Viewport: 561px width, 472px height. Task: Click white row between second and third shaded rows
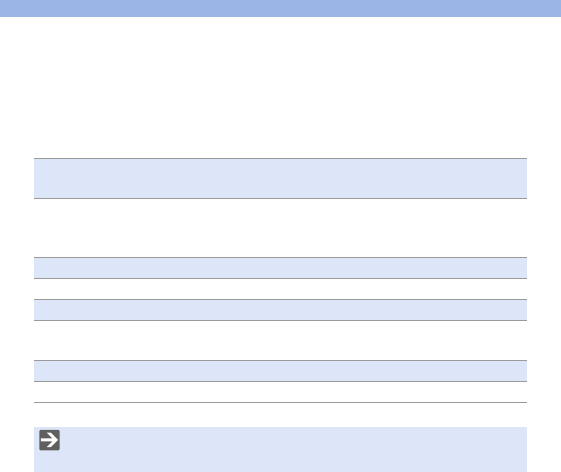pos(280,289)
